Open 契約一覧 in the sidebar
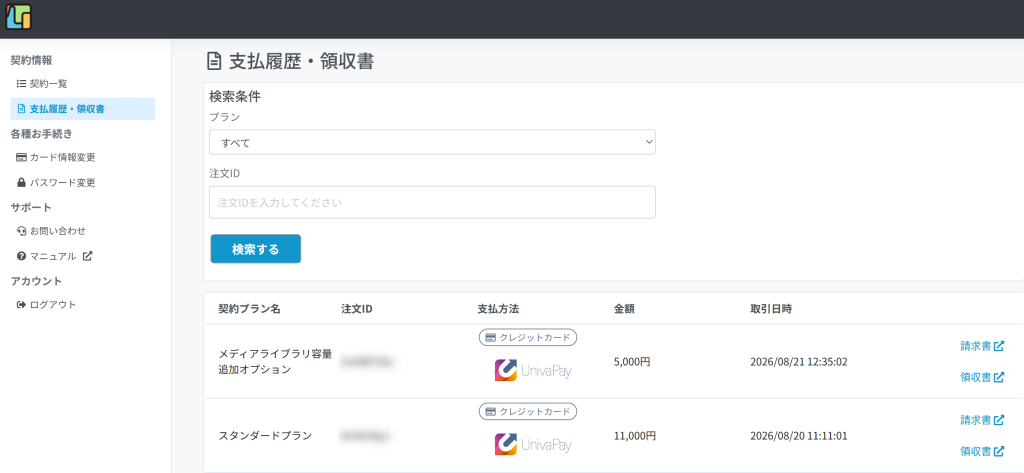 tap(42, 84)
